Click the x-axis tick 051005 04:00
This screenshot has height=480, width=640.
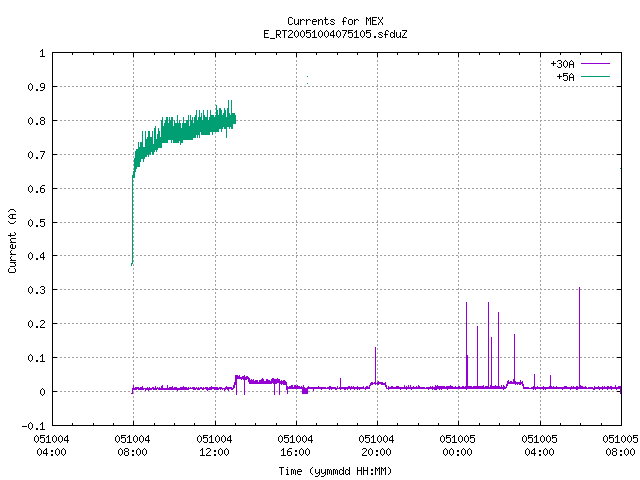pos(540,445)
